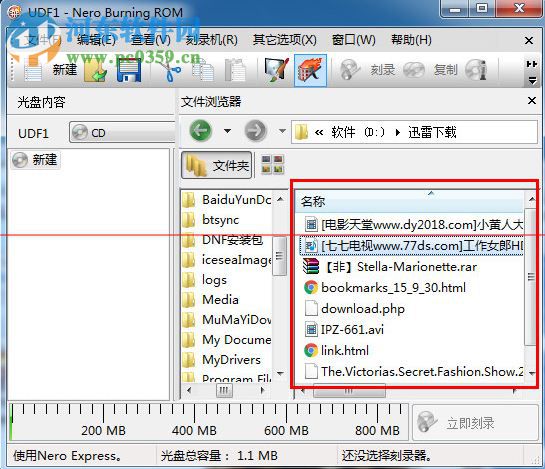Select the logs folder

click(x=205, y=280)
